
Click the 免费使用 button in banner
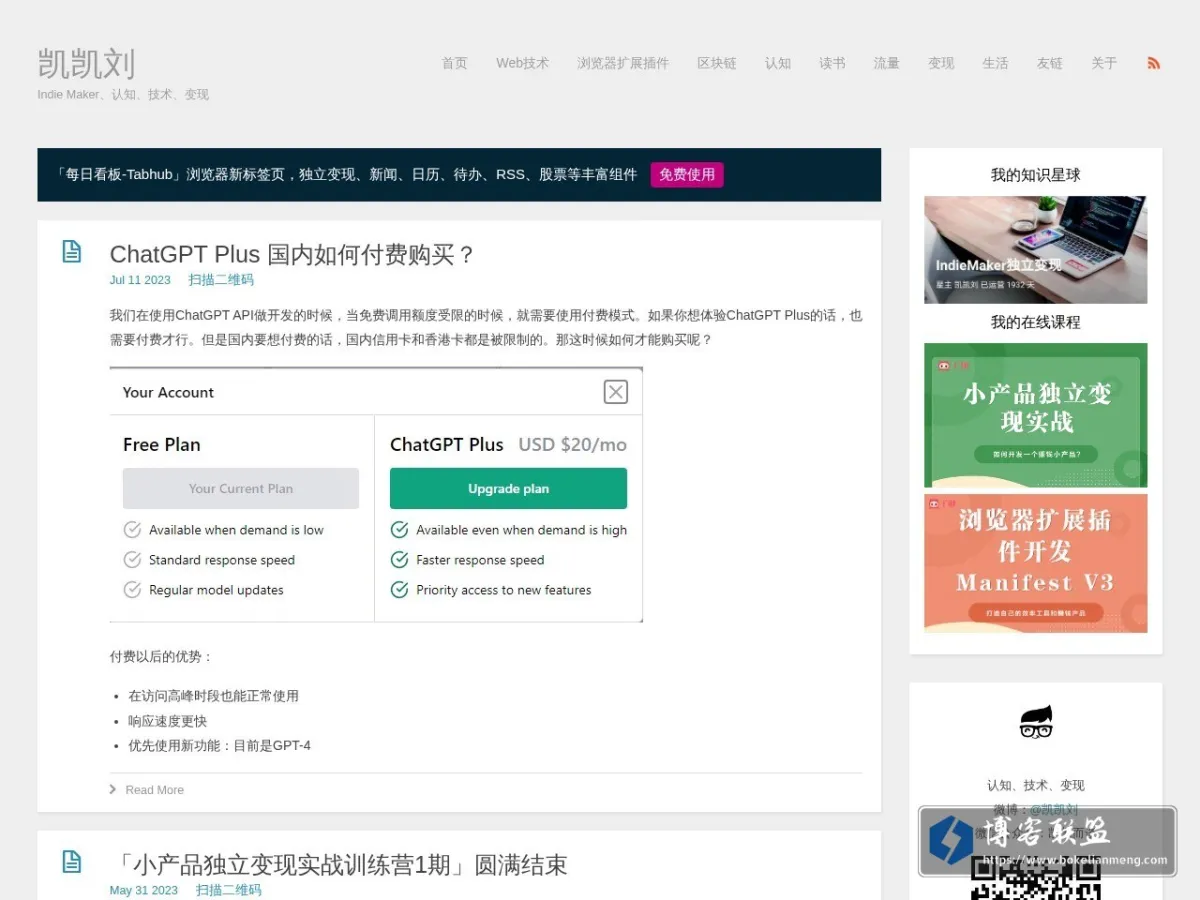(x=687, y=174)
